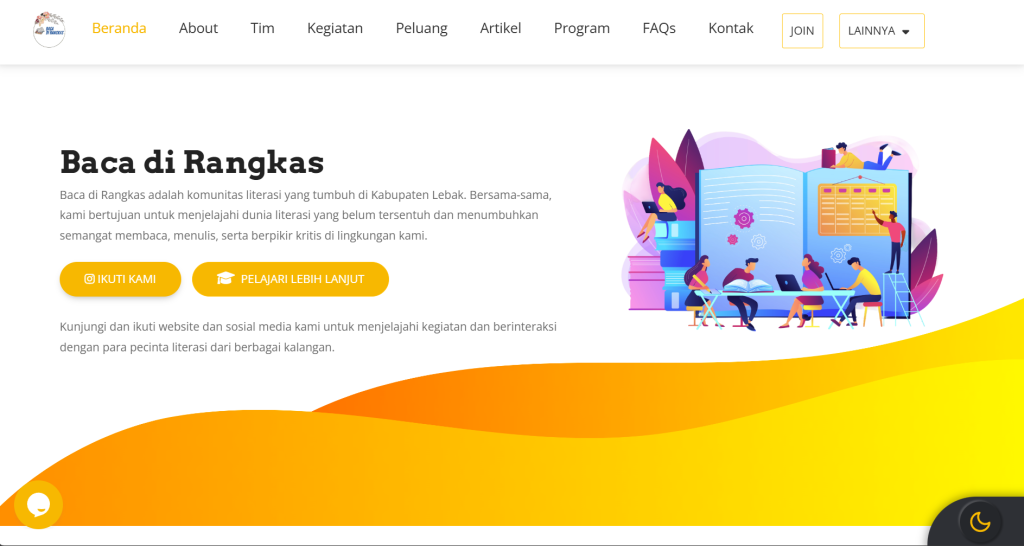Image resolution: width=1024 pixels, height=546 pixels.
Task: Visit the Artikel page
Action: 501,29
